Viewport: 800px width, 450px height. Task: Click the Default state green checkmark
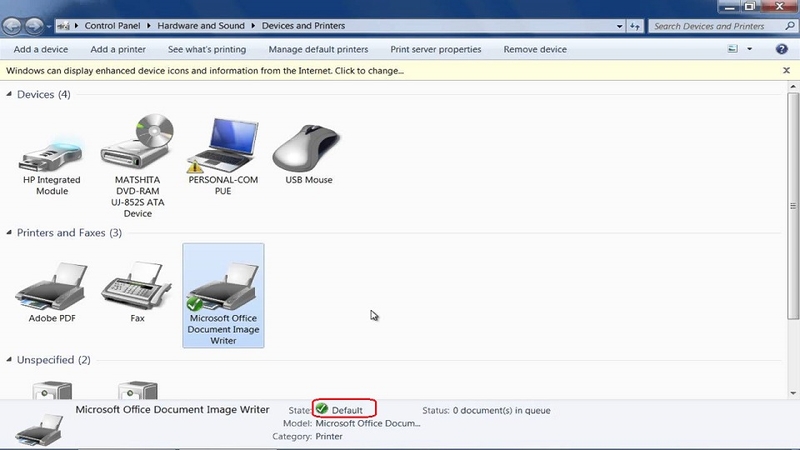[x=321, y=409]
